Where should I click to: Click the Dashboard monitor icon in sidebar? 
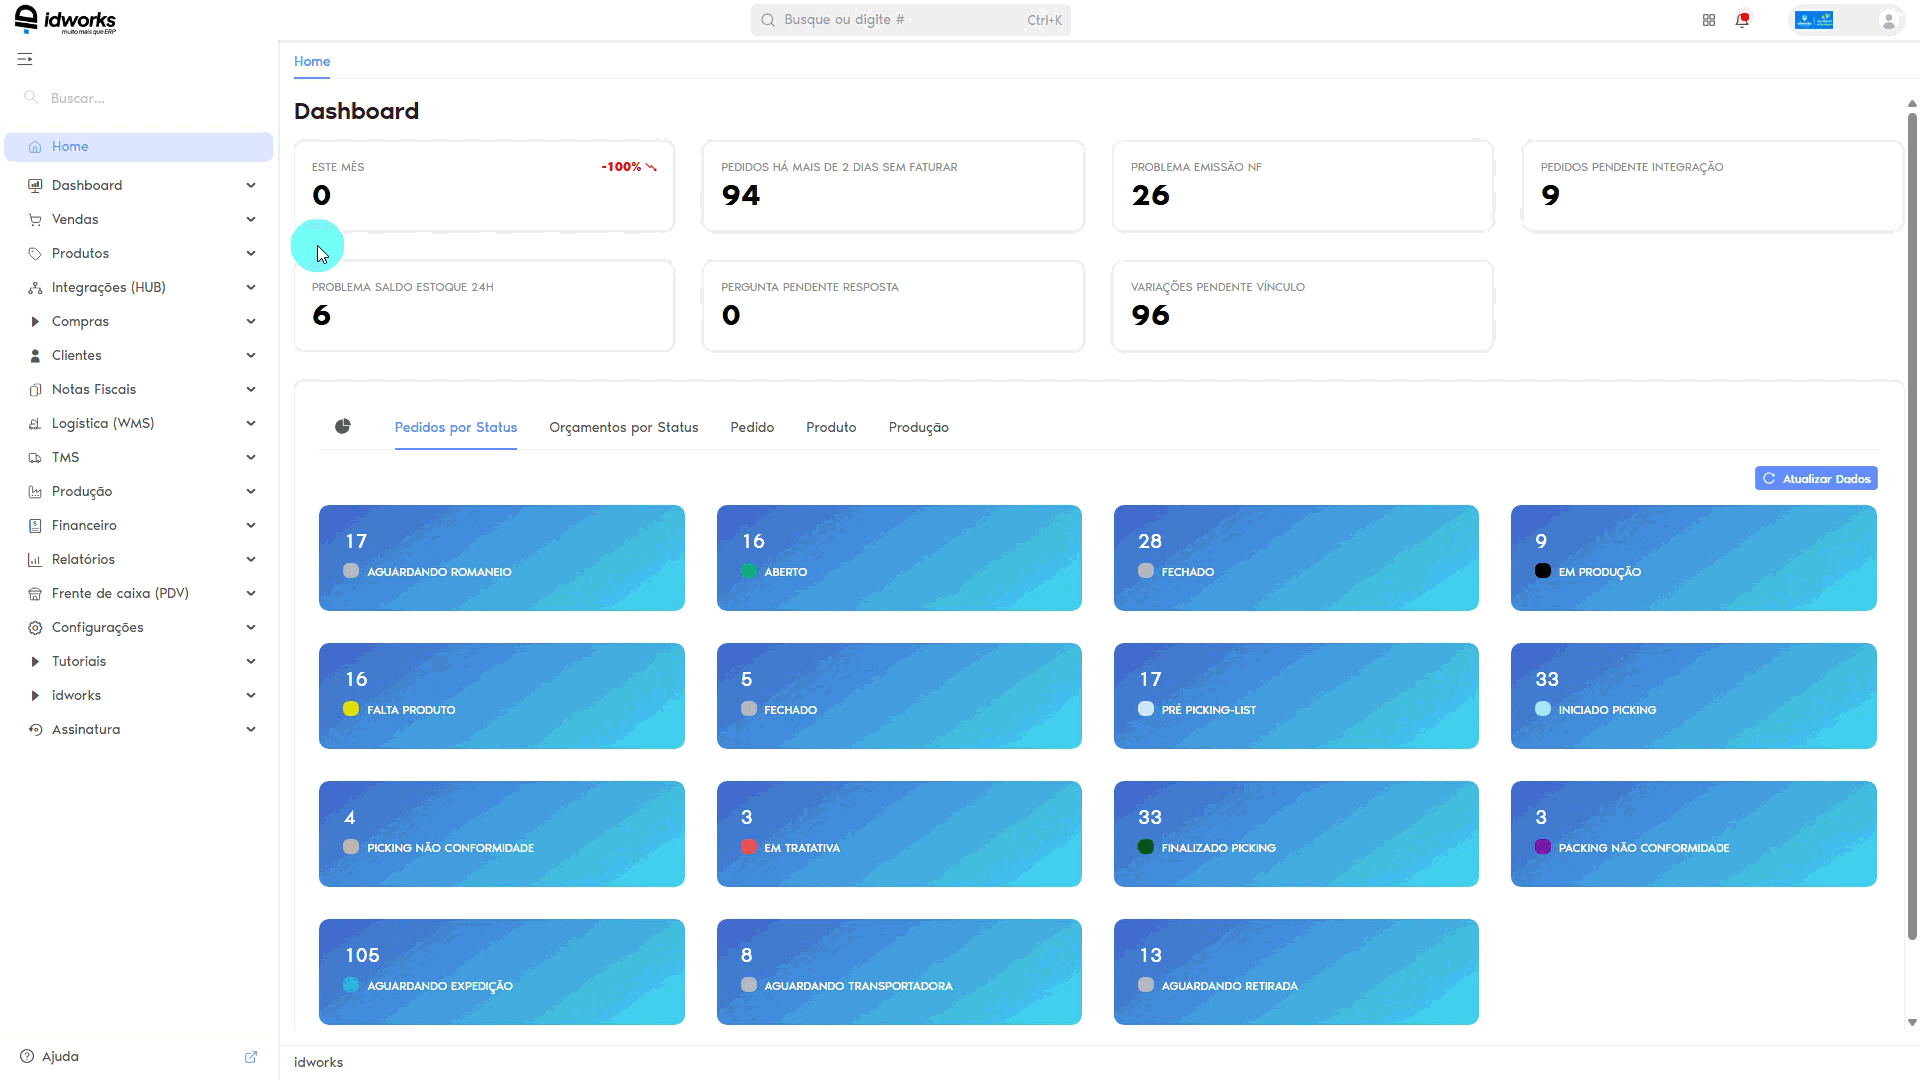(35, 186)
